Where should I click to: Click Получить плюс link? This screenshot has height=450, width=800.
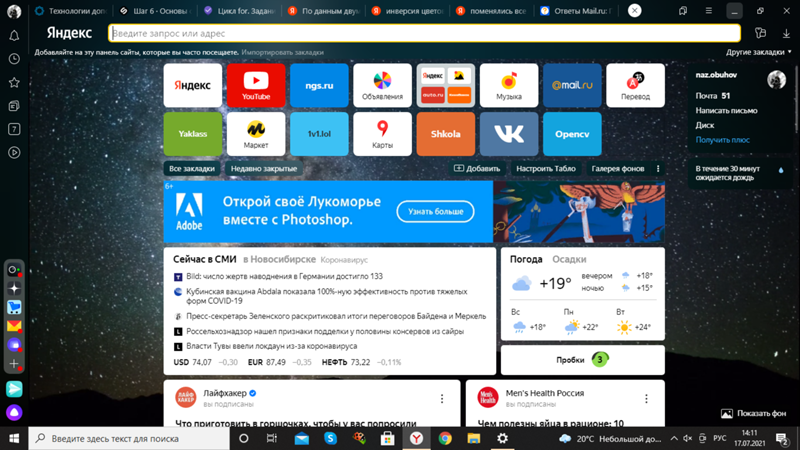point(722,140)
